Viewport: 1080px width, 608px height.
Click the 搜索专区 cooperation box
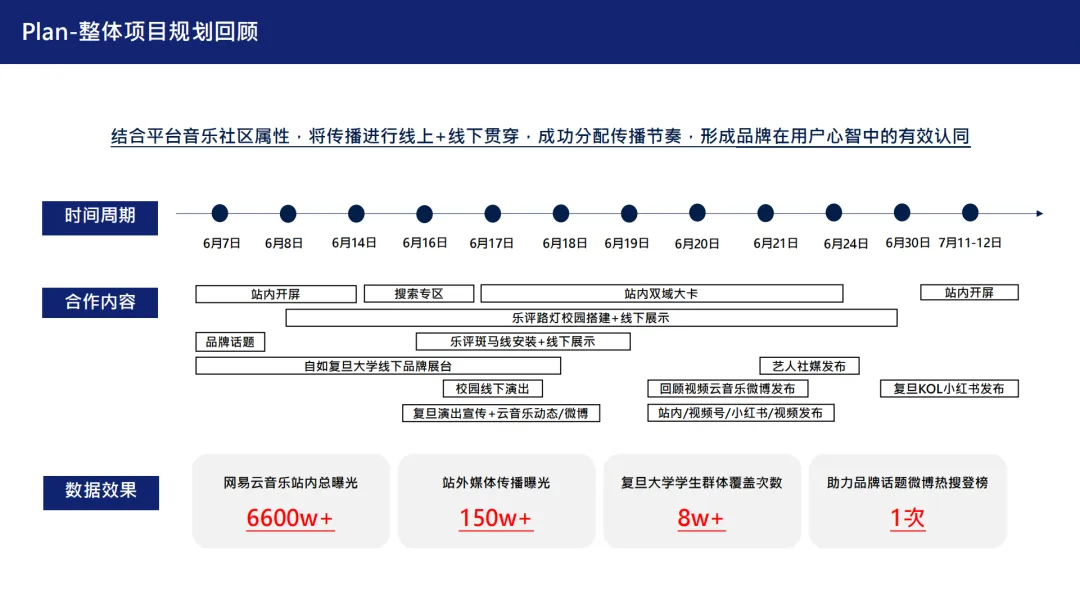click(x=419, y=293)
